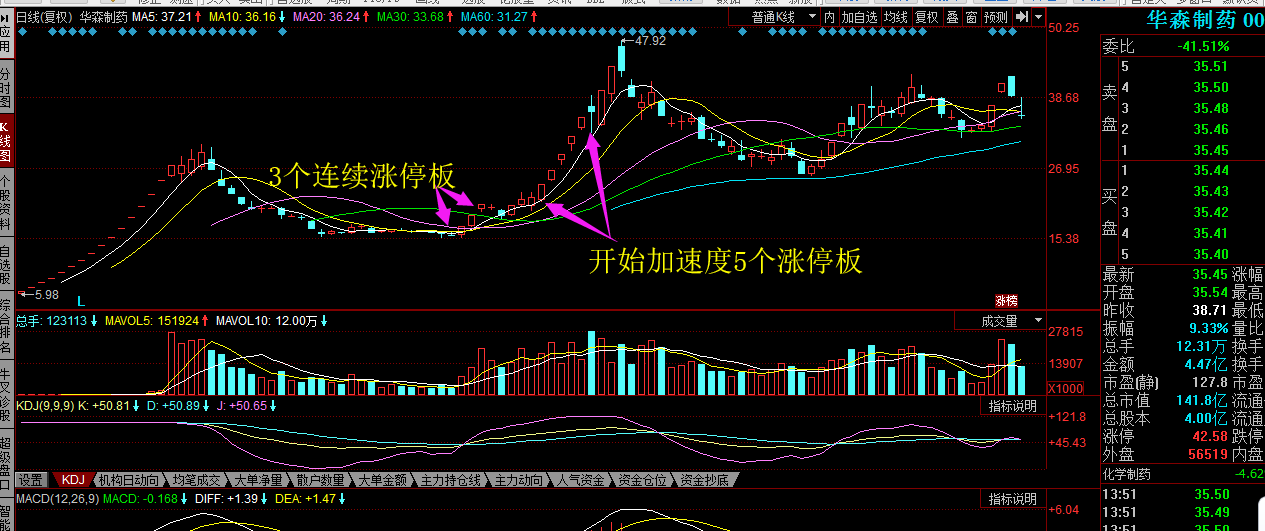Screen dimensions: 1265x531
Task: Click the 委比 -41.51% value
Action: (1203, 46)
